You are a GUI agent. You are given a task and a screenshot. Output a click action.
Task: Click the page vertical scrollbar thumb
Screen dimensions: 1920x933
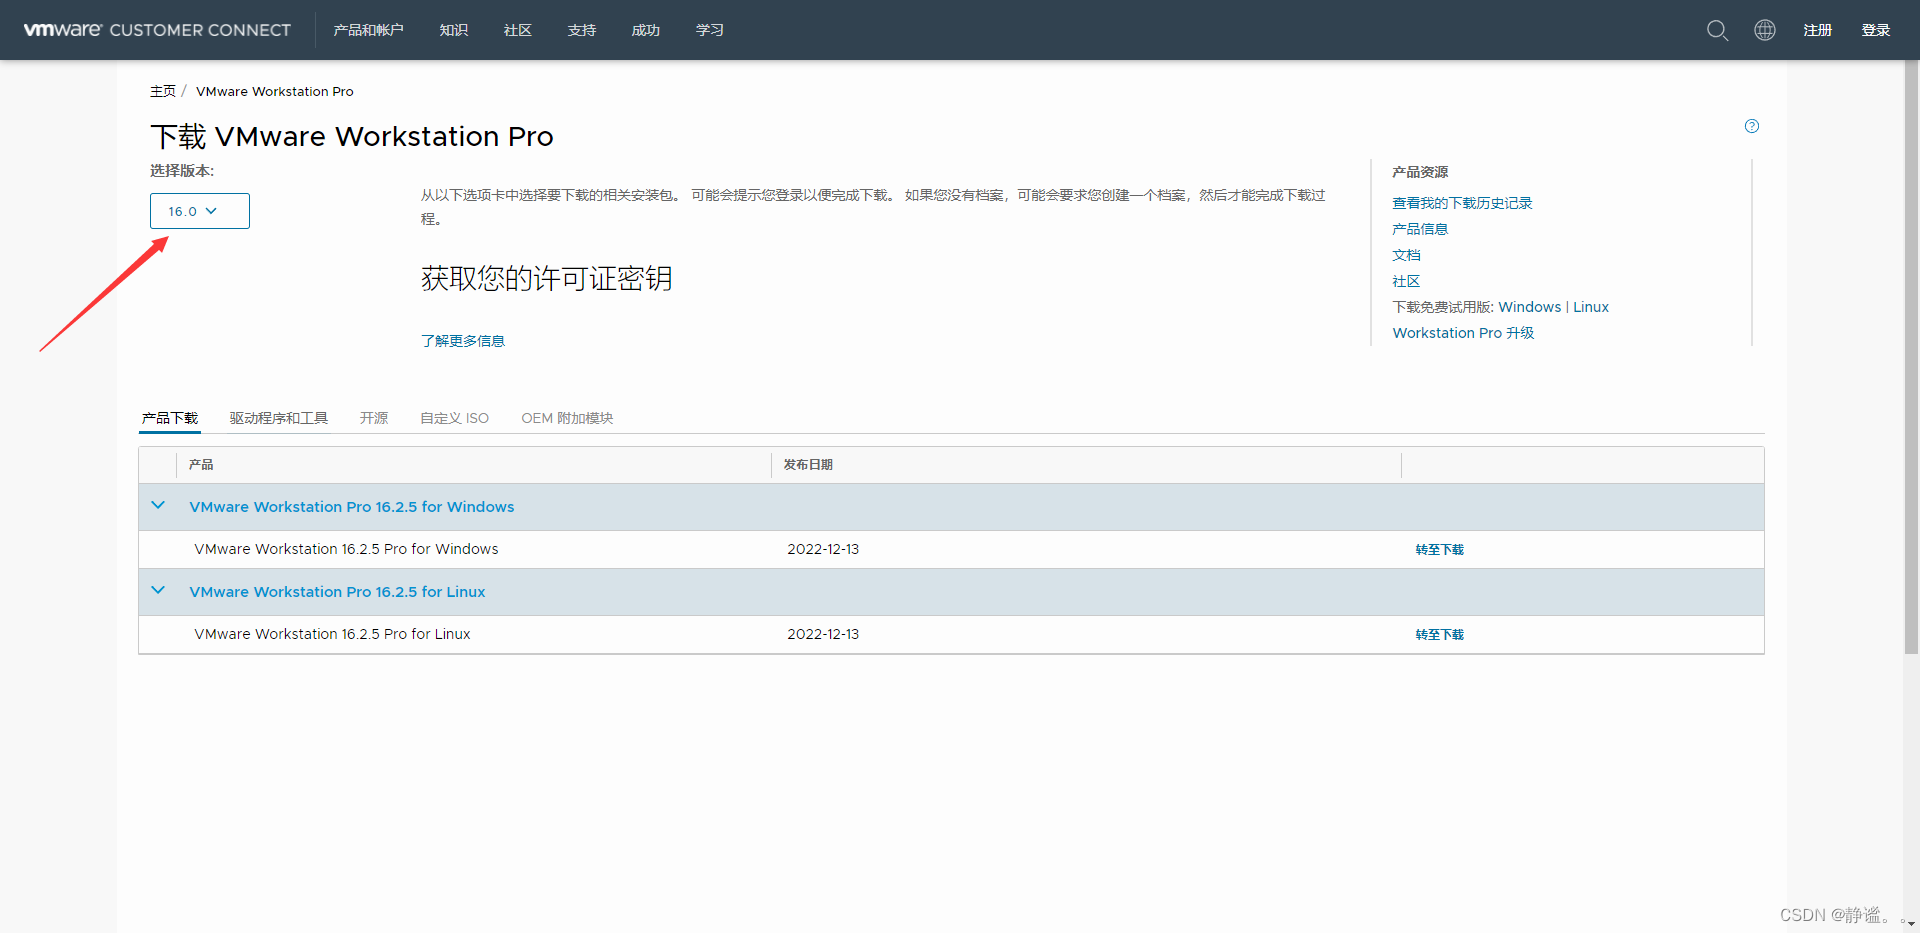click(1911, 358)
